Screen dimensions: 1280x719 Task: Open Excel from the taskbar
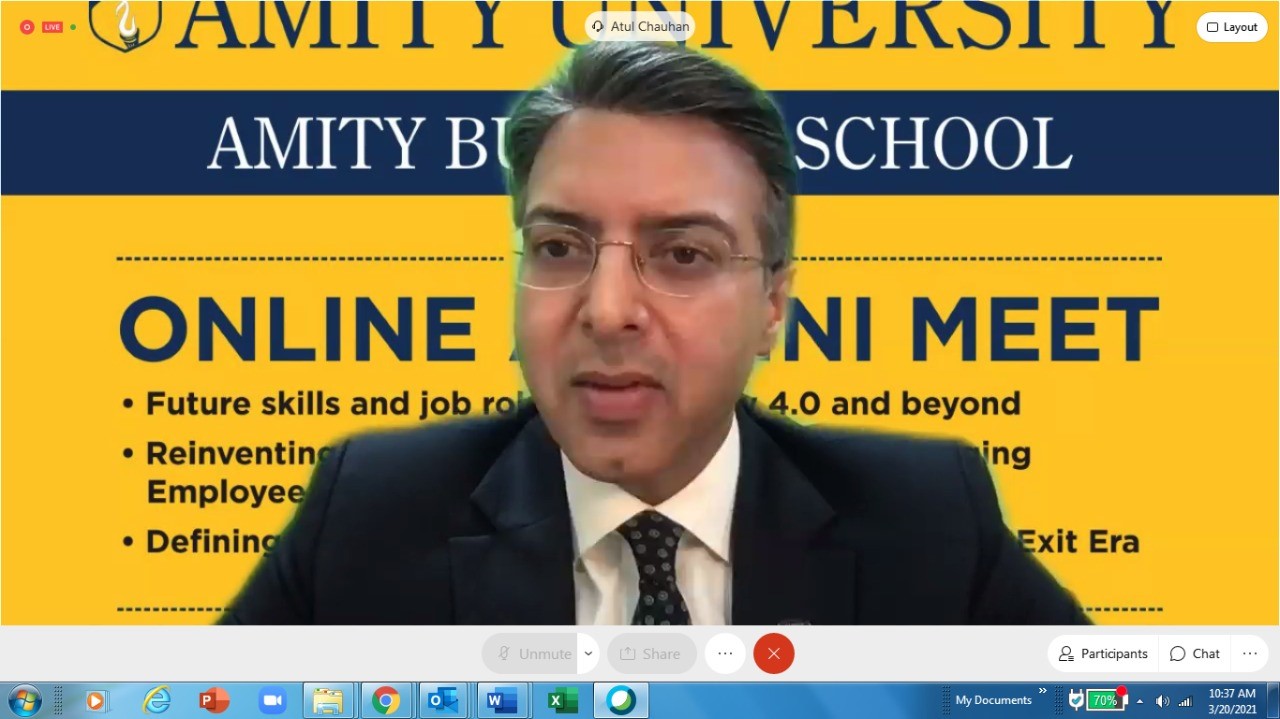(563, 701)
